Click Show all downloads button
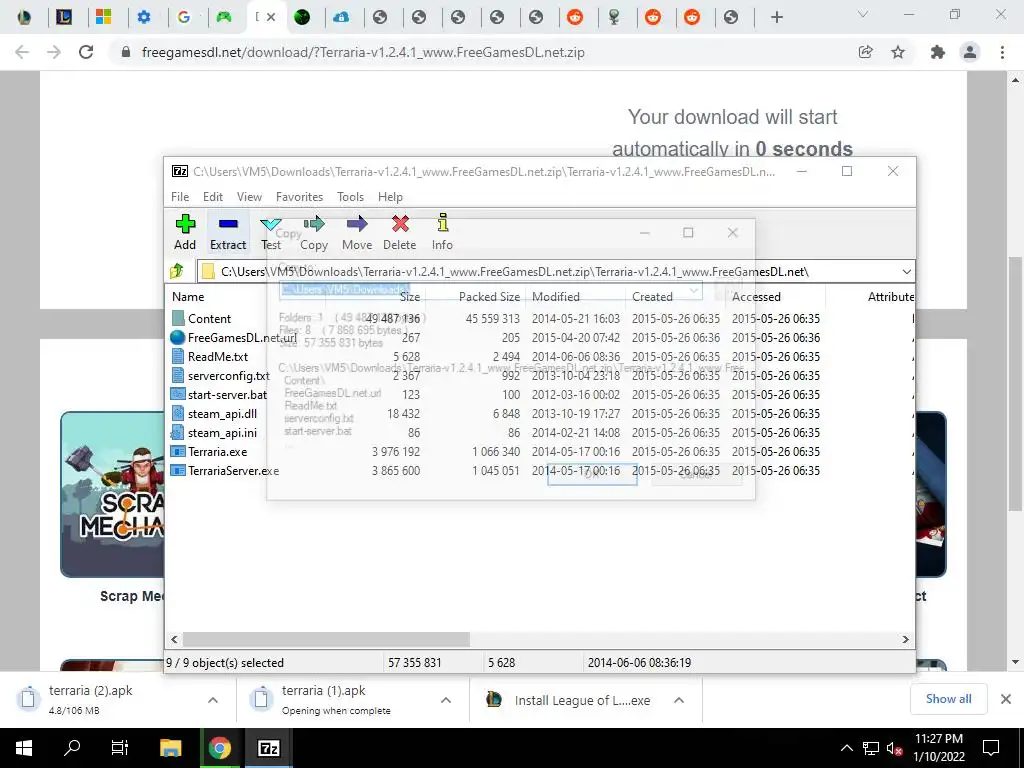The width and height of the screenshot is (1024, 768). (x=948, y=699)
